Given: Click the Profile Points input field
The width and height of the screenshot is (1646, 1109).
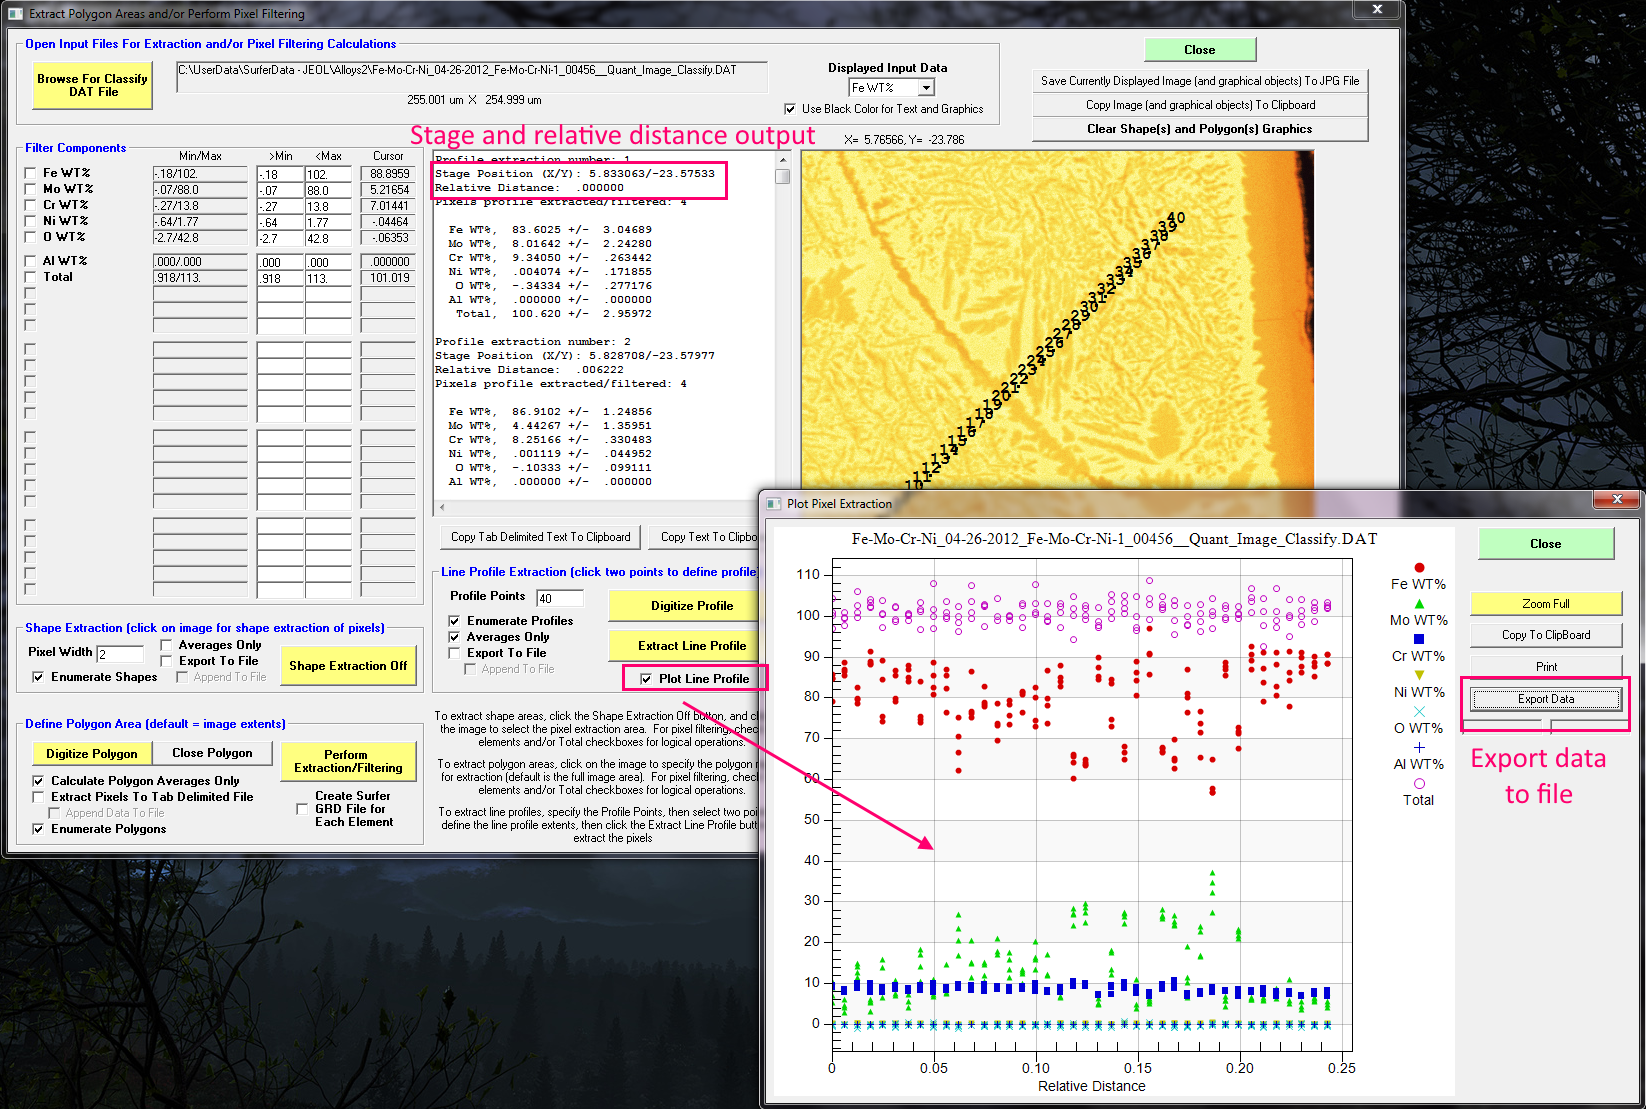Looking at the screenshot, I should click(x=560, y=598).
